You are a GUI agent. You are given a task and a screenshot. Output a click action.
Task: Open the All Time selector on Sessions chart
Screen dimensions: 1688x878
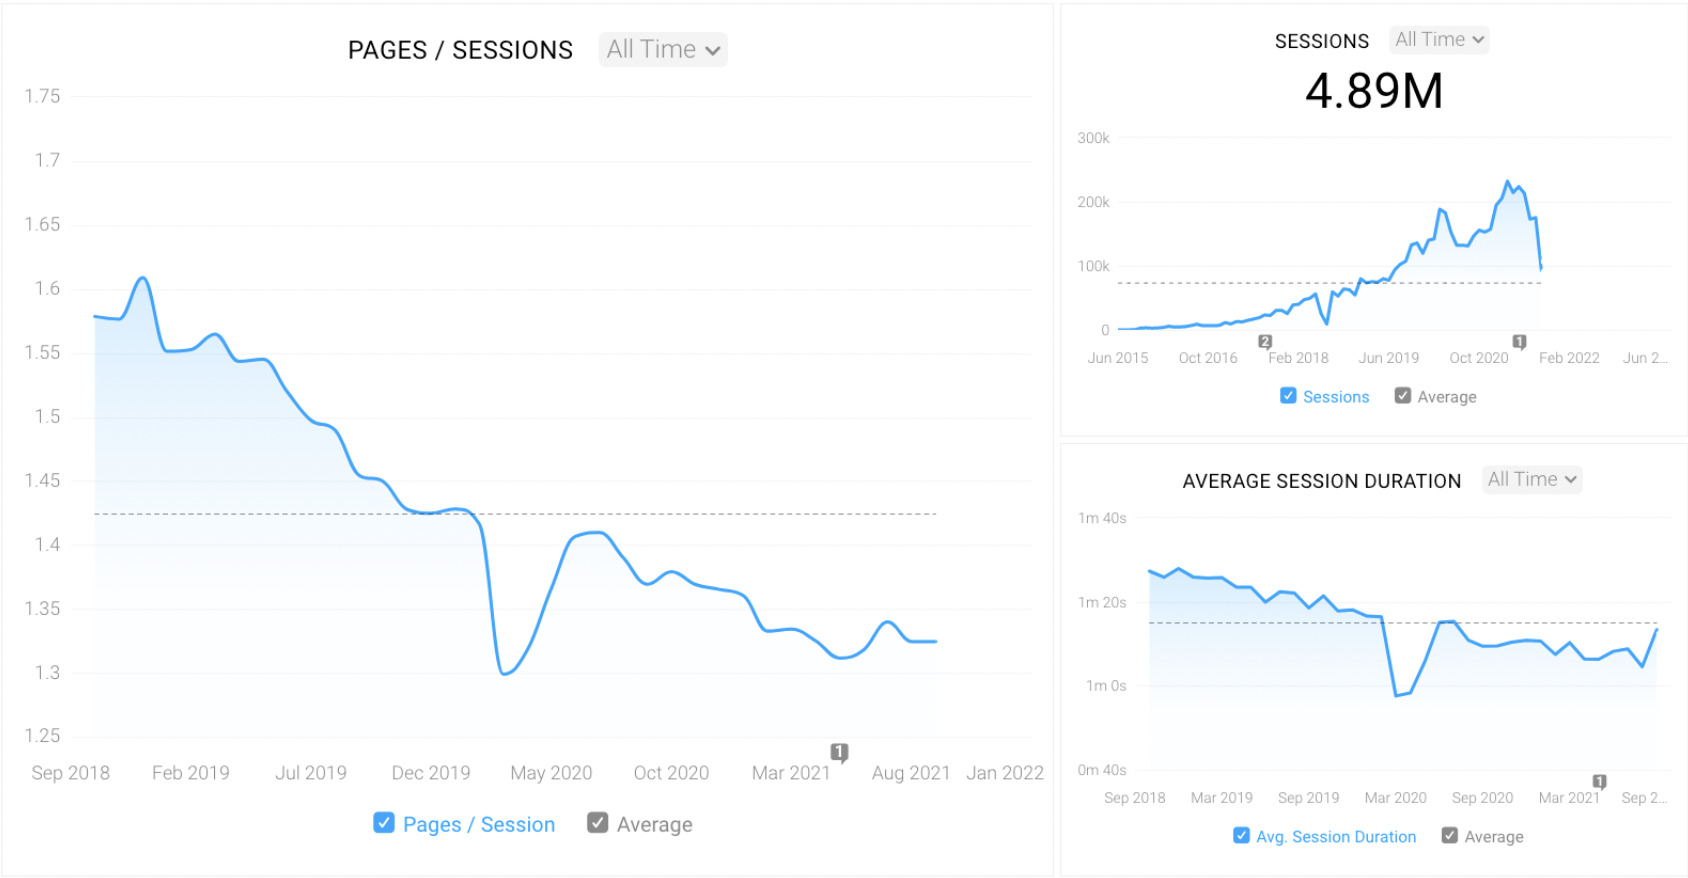click(x=1438, y=39)
